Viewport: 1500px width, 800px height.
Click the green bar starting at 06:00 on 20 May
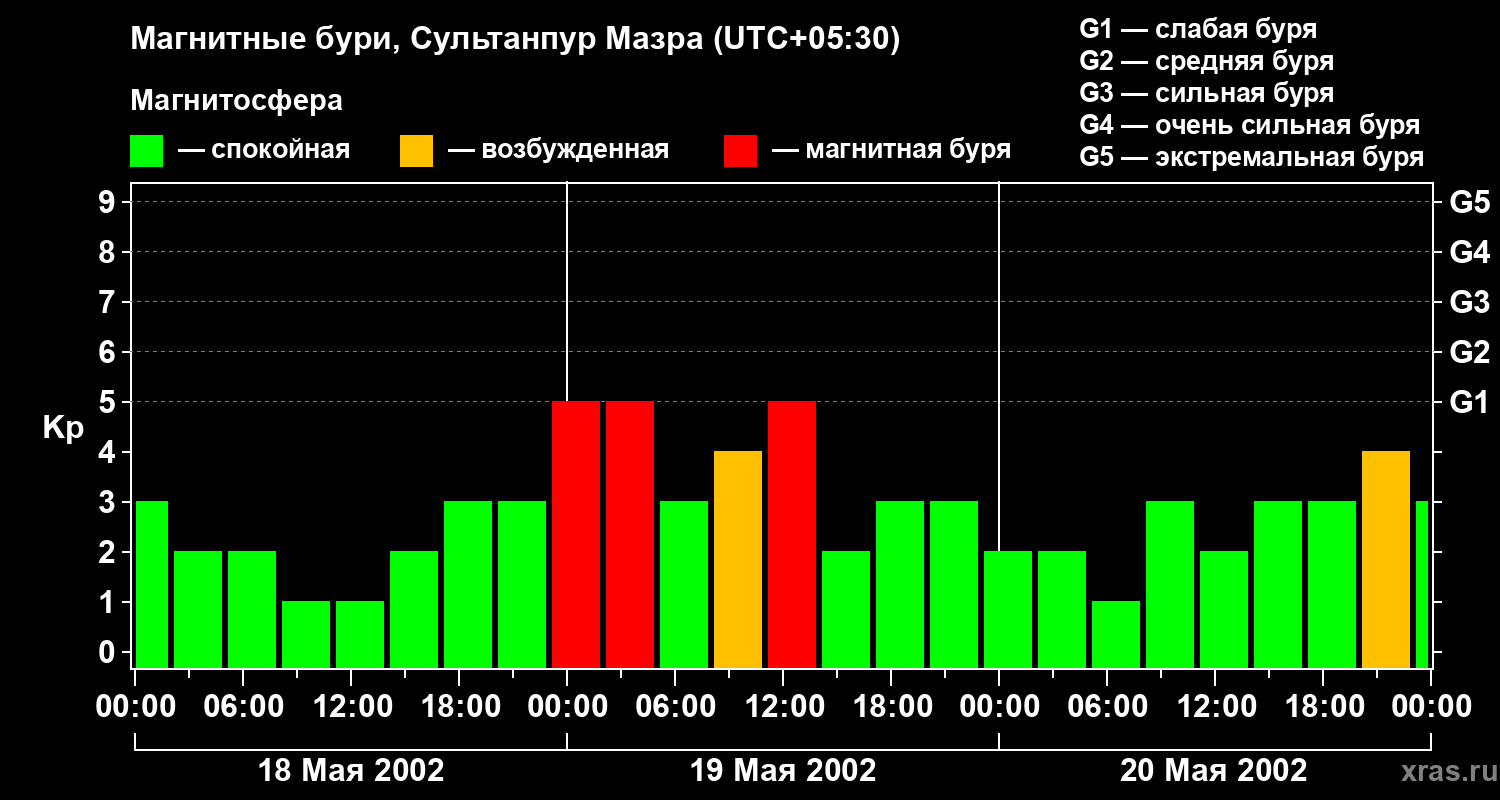click(1116, 635)
